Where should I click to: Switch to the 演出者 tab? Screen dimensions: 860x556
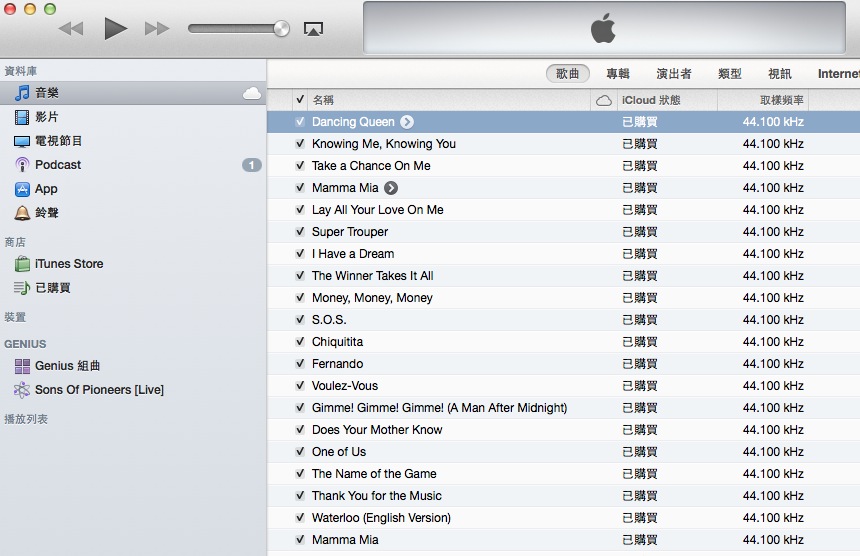coord(674,73)
